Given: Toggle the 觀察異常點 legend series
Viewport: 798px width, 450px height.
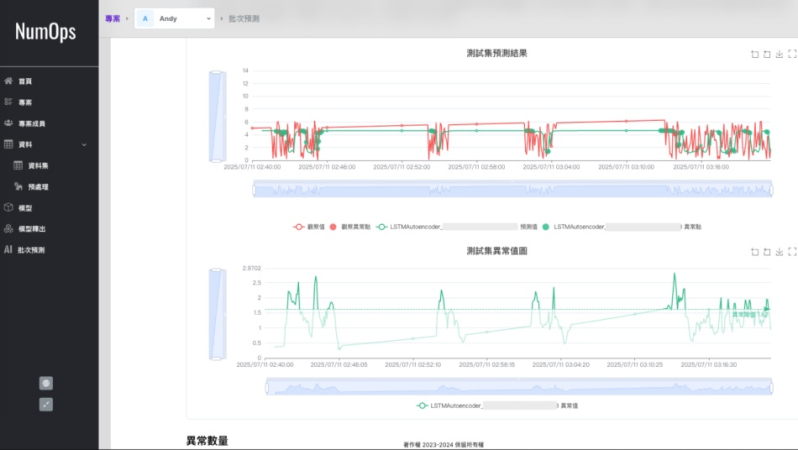Looking at the screenshot, I should coord(350,227).
